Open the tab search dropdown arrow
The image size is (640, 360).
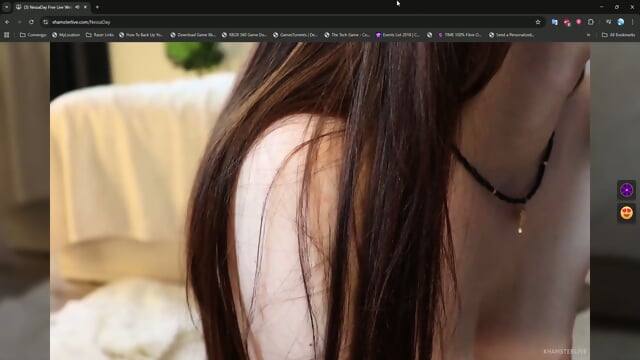(6, 7)
